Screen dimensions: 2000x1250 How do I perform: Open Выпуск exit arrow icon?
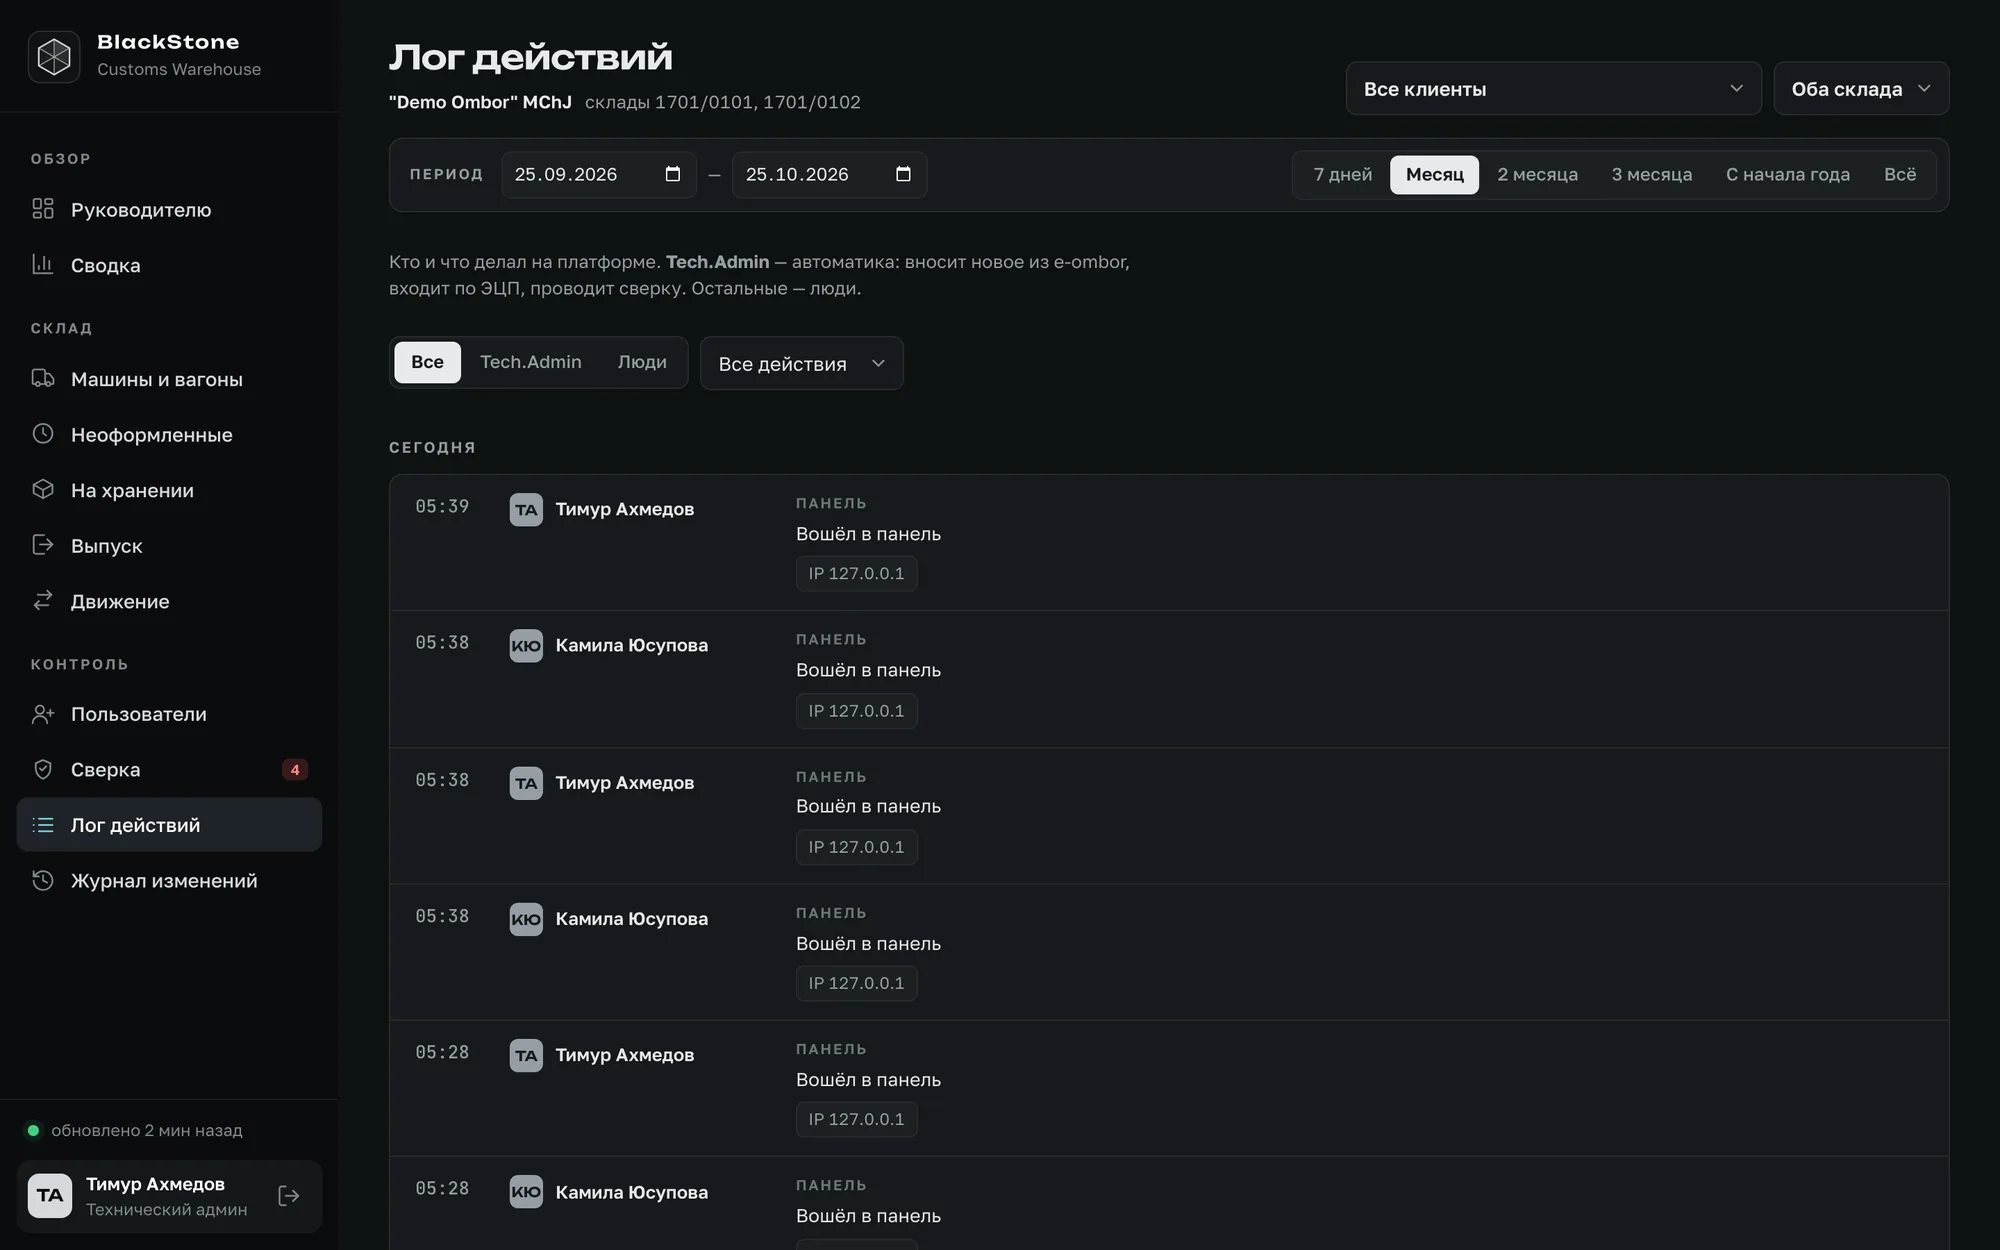click(x=42, y=545)
